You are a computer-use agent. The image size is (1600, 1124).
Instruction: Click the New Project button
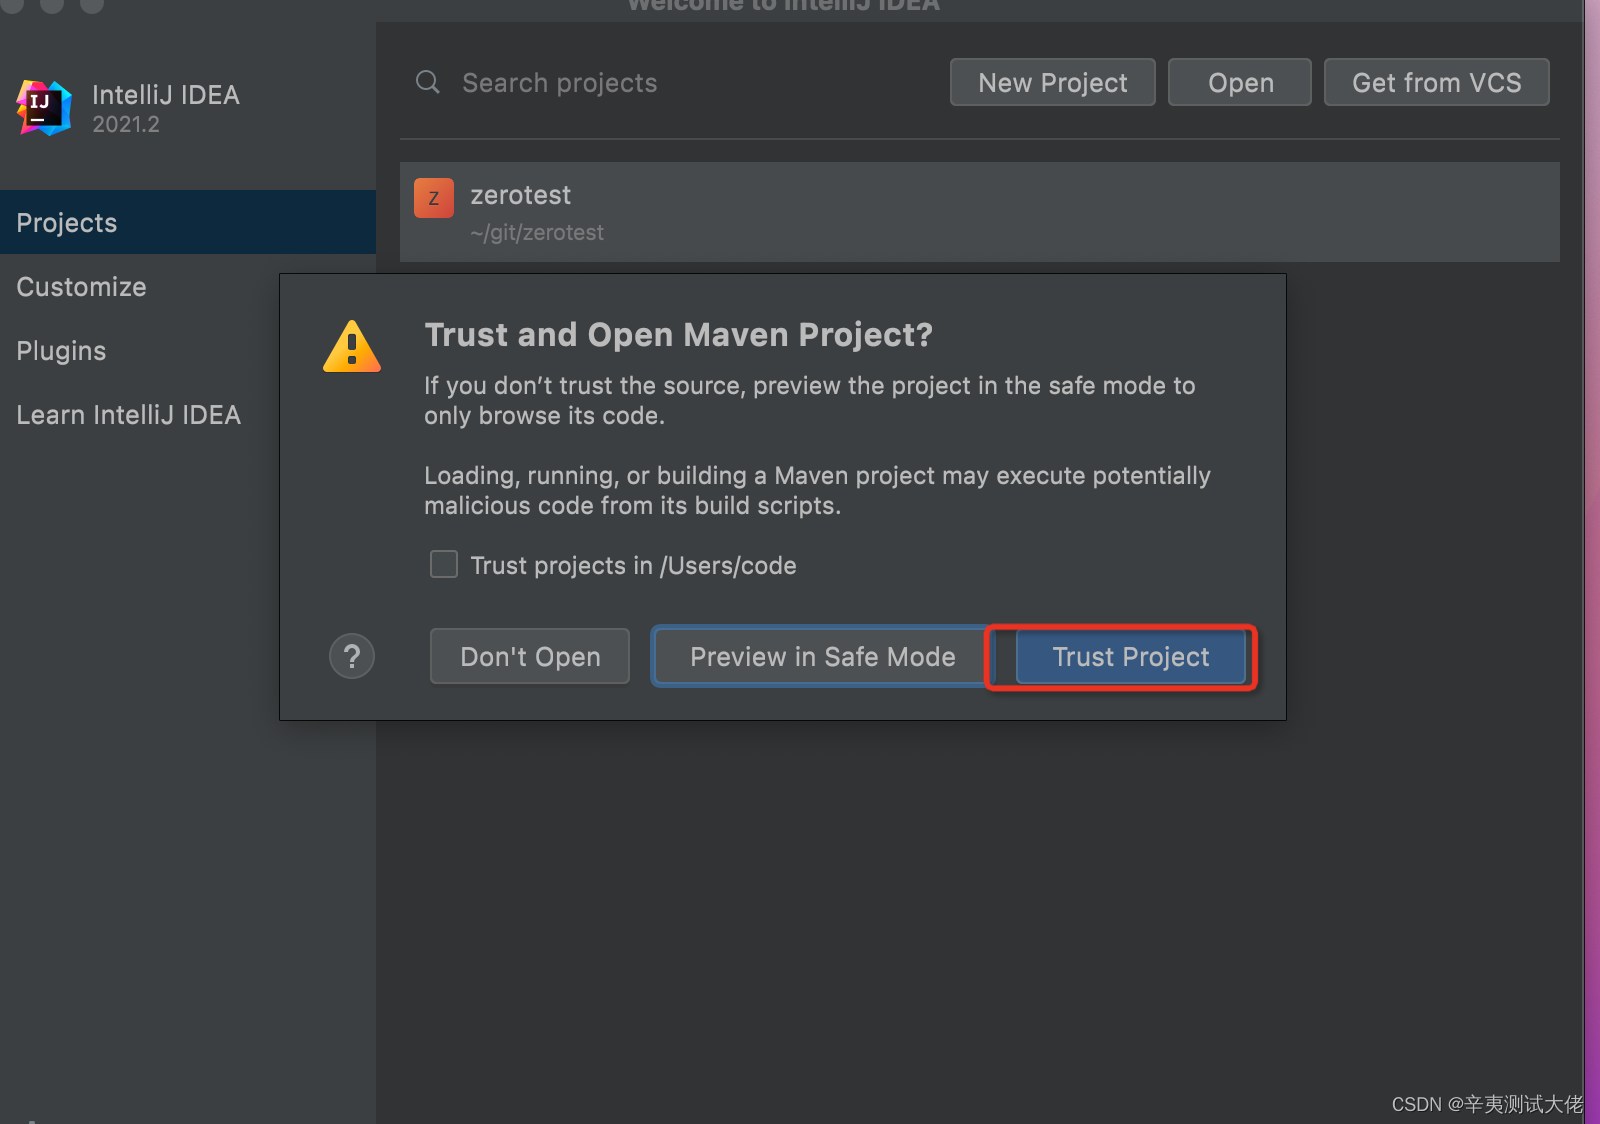pos(1053,82)
